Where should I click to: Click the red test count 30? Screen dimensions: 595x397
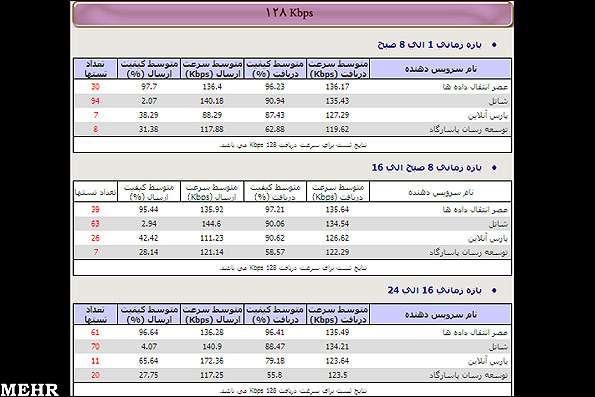(95, 87)
